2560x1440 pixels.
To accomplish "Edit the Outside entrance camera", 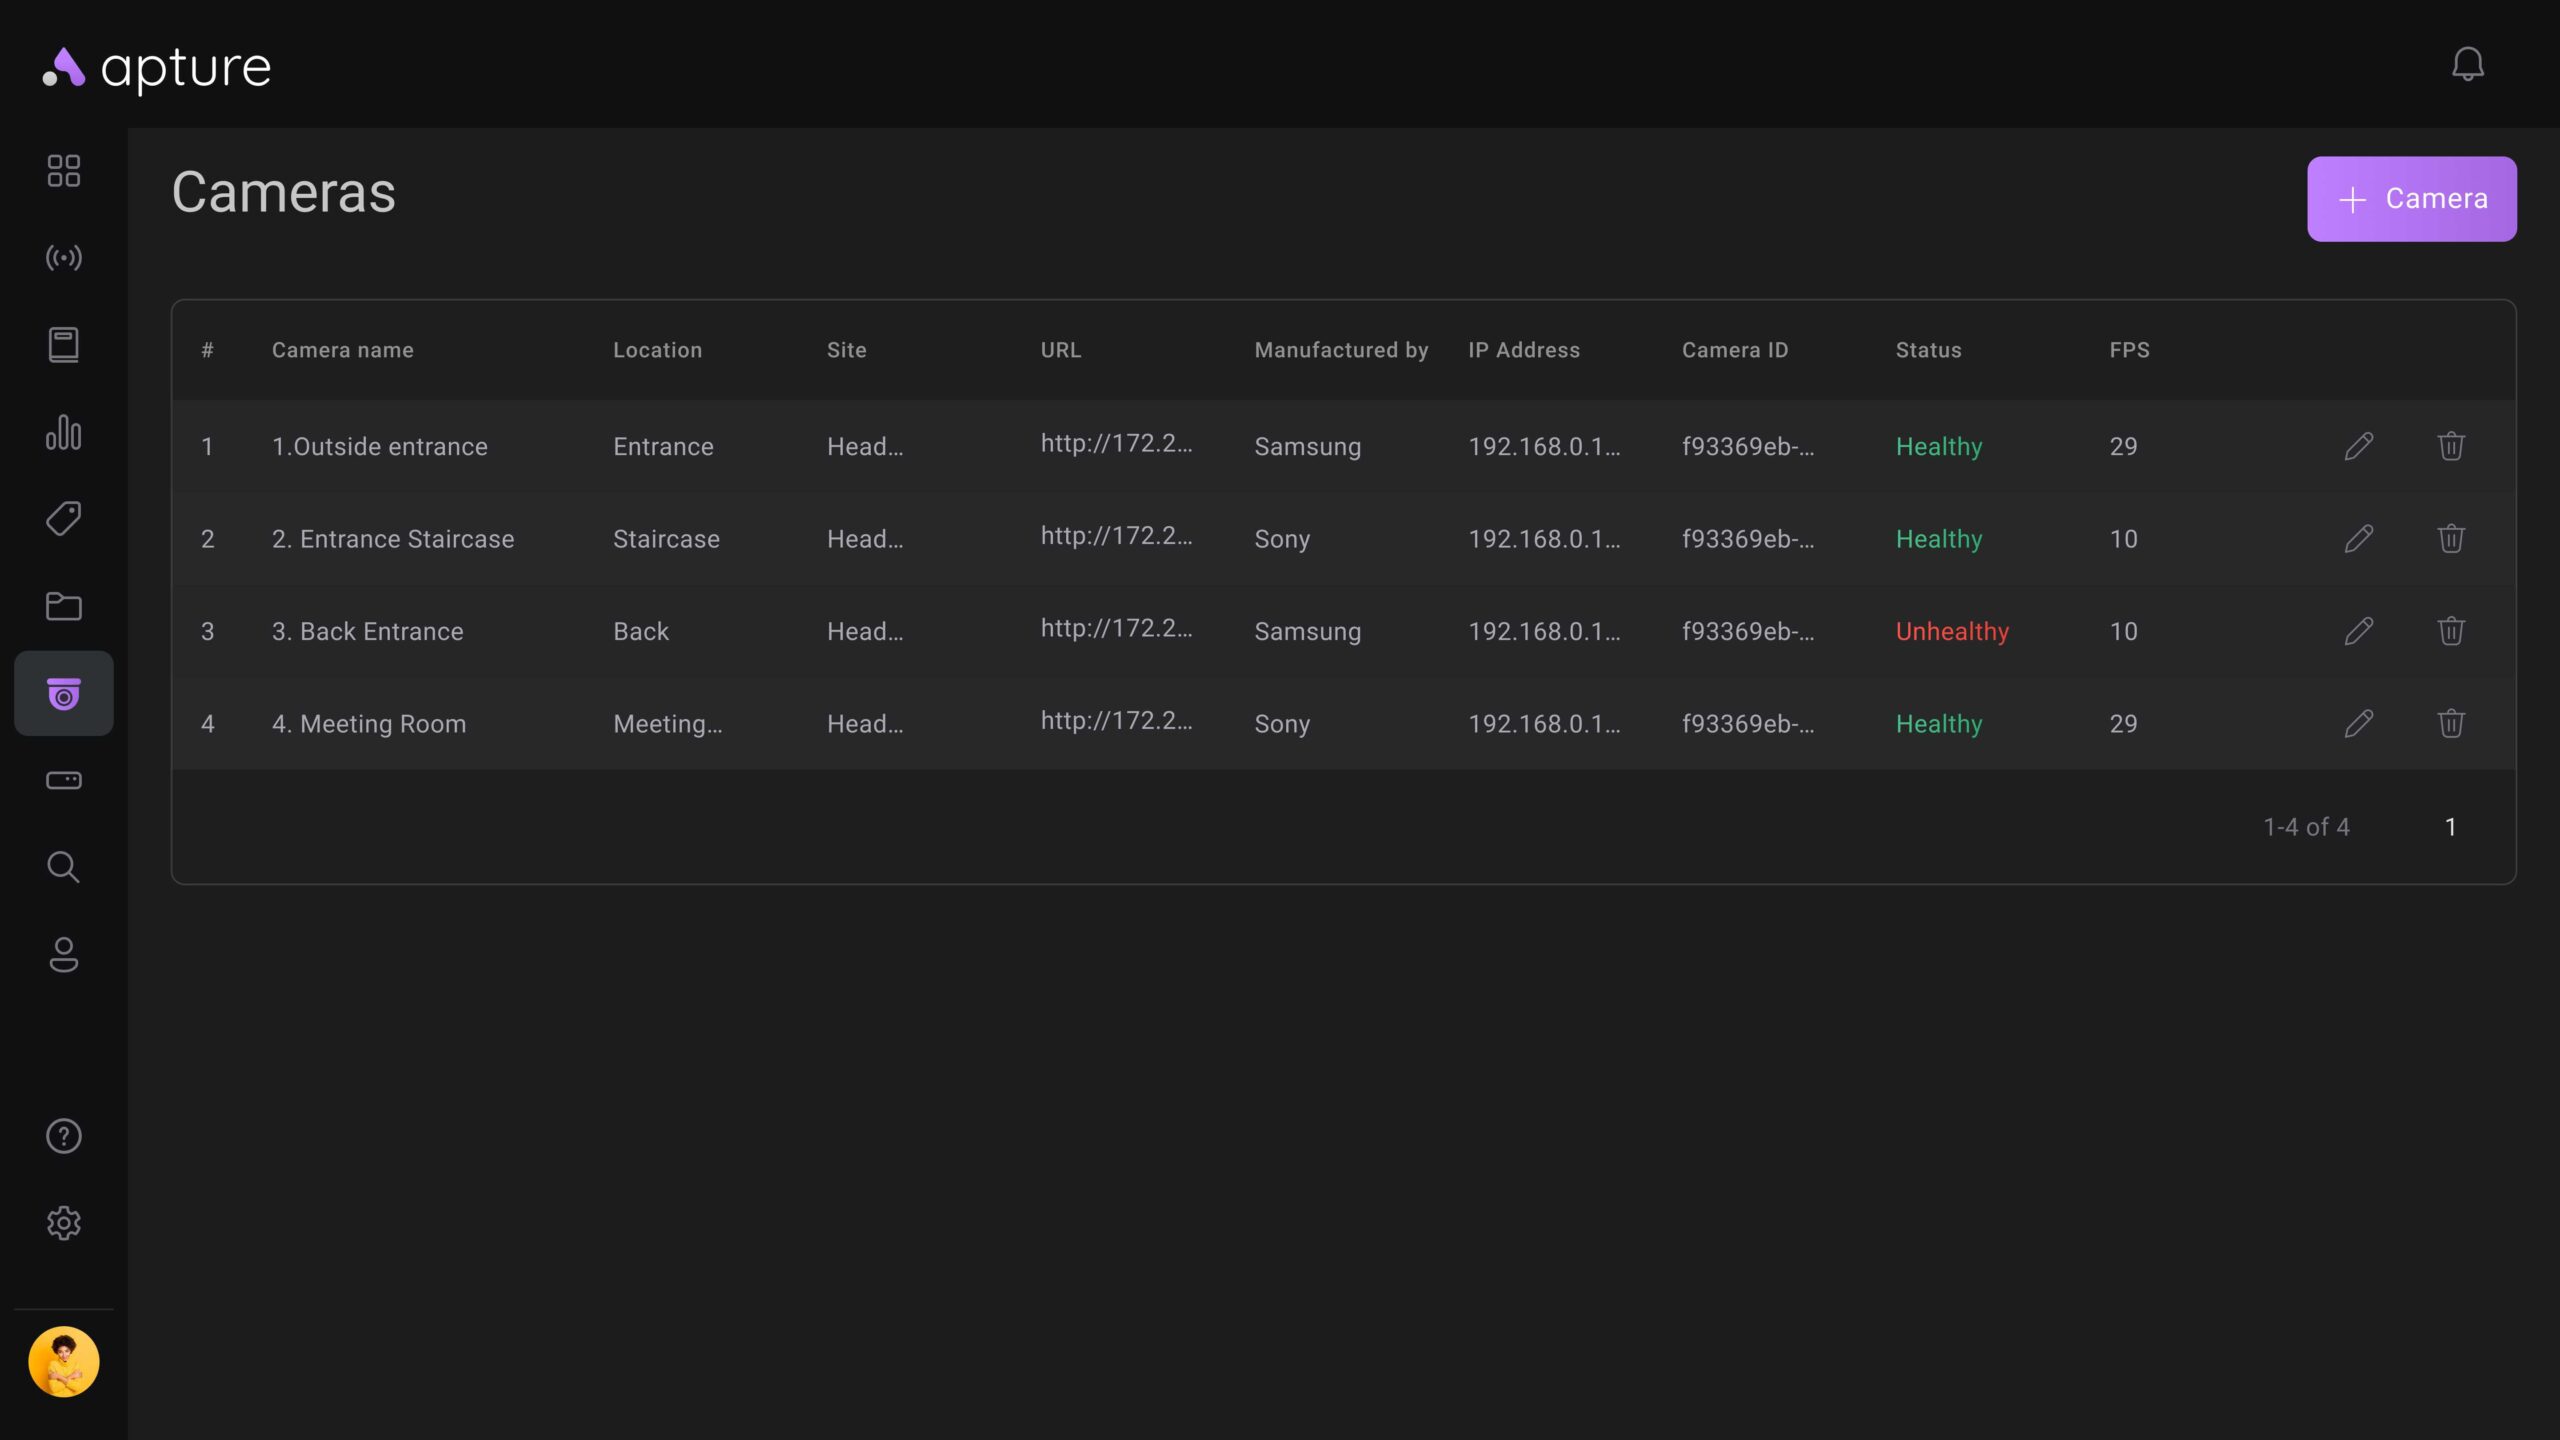I will tap(2358, 446).
